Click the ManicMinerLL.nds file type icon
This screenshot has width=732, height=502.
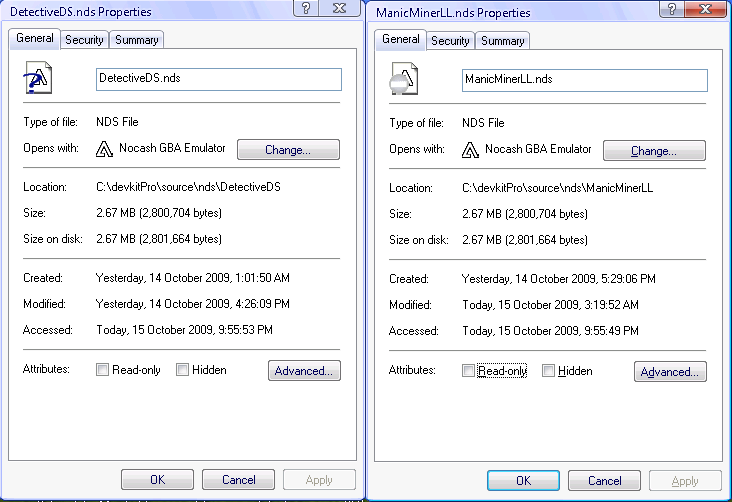click(403, 80)
